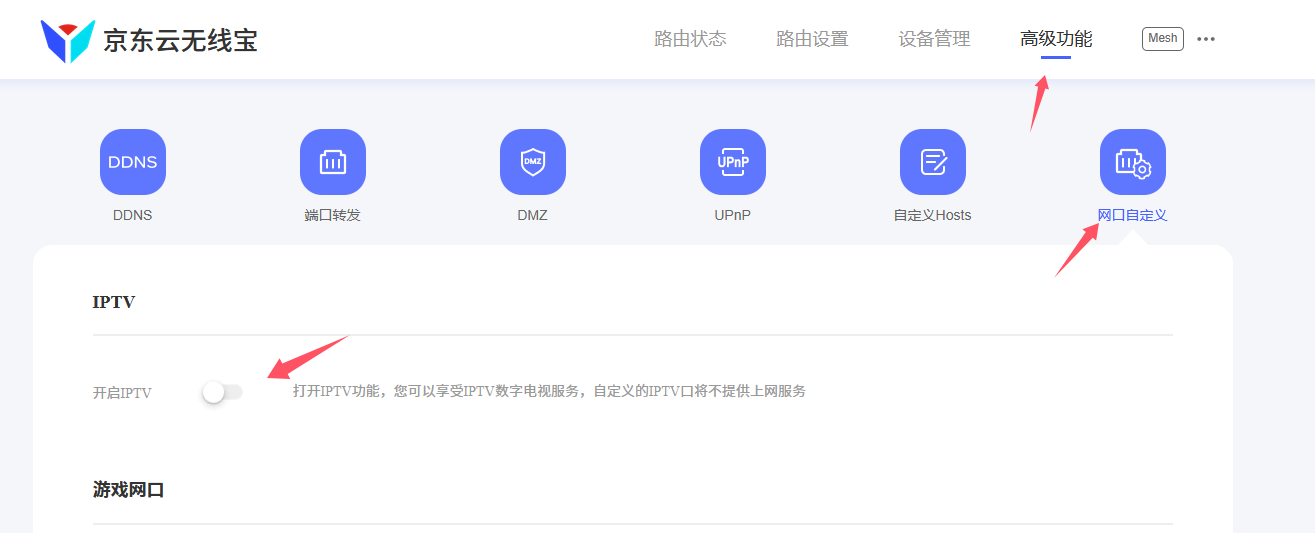This screenshot has width=1315, height=533.
Task: Open the three-dot more menu
Action: pyautogui.click(x=1206, y=39)
